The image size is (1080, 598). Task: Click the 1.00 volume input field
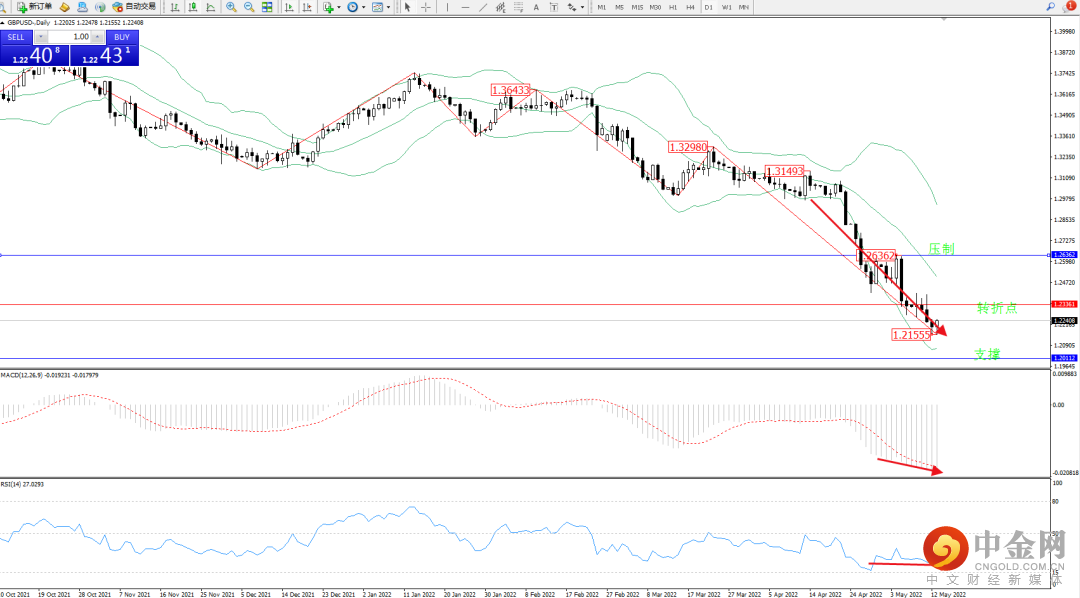(69, 37)
